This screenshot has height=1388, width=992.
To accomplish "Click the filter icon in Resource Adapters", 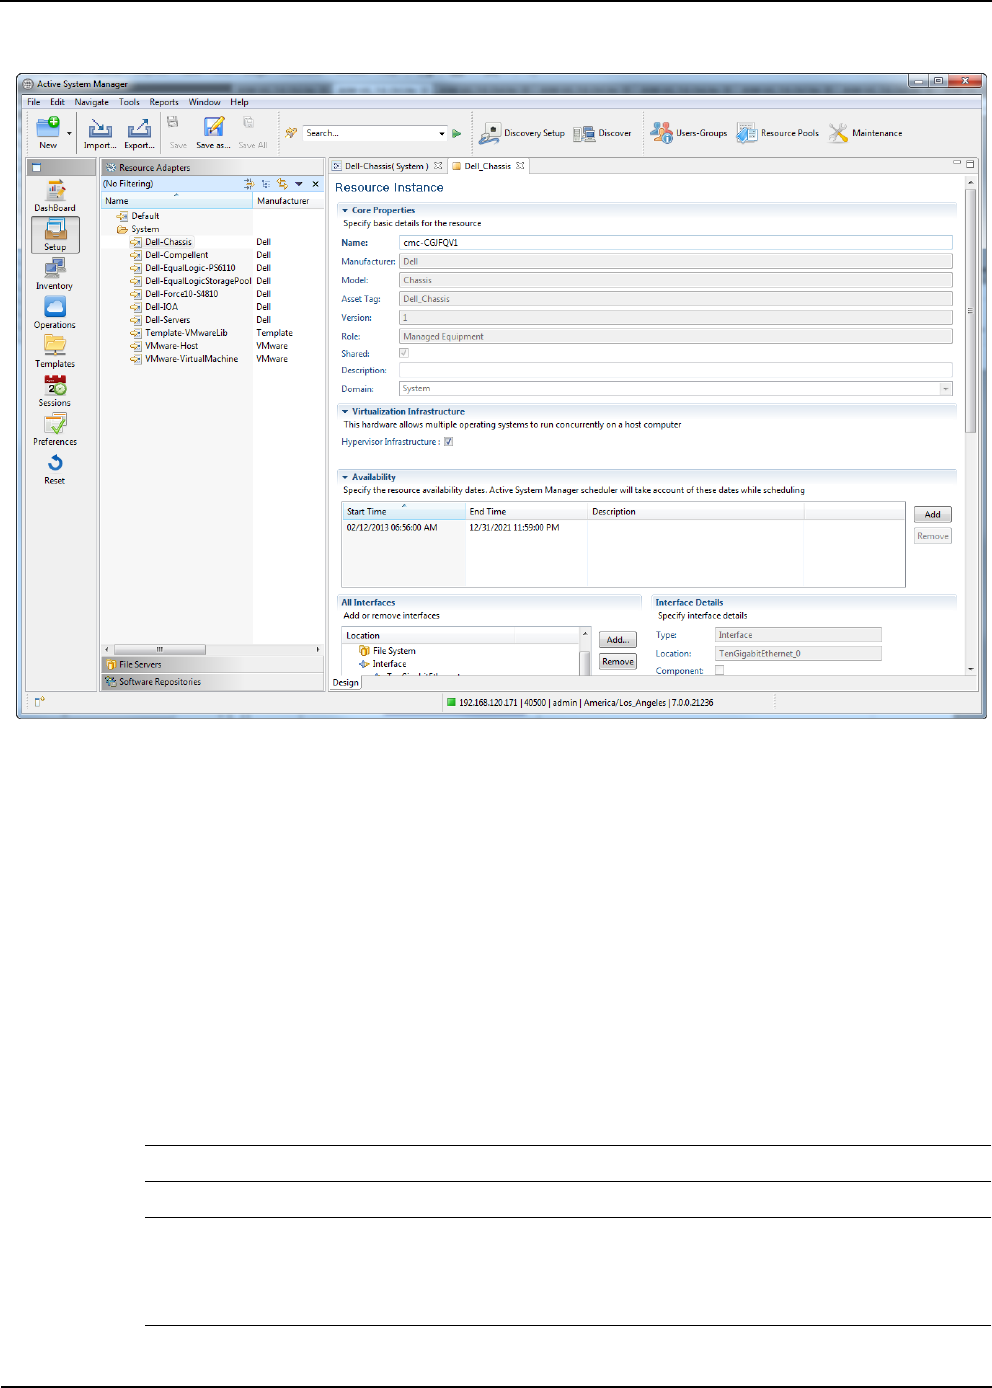I will 249,184.
